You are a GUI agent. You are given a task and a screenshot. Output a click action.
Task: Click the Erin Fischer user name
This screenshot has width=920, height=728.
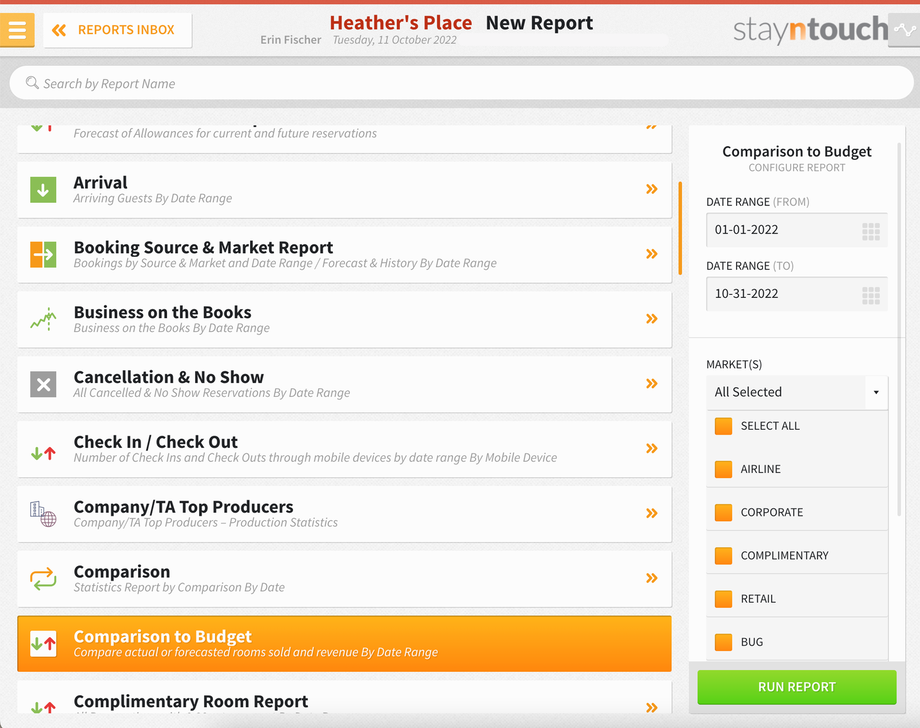[290, 40]
